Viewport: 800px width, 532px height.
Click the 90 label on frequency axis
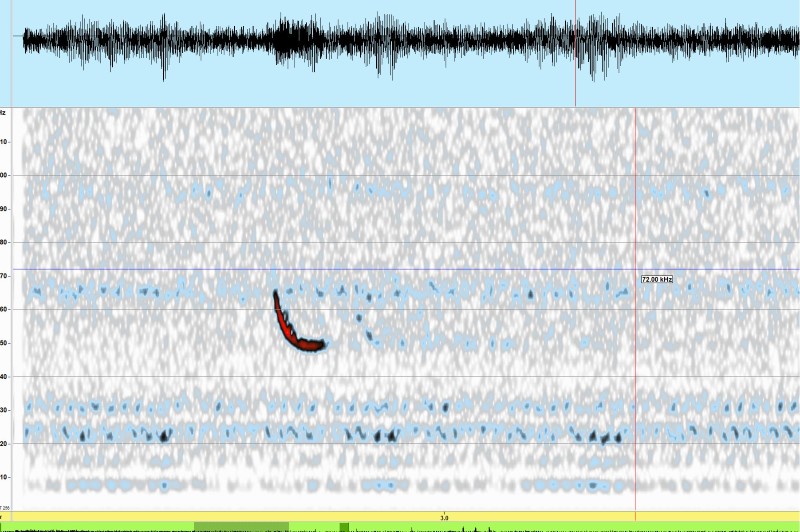click(4, 209)
